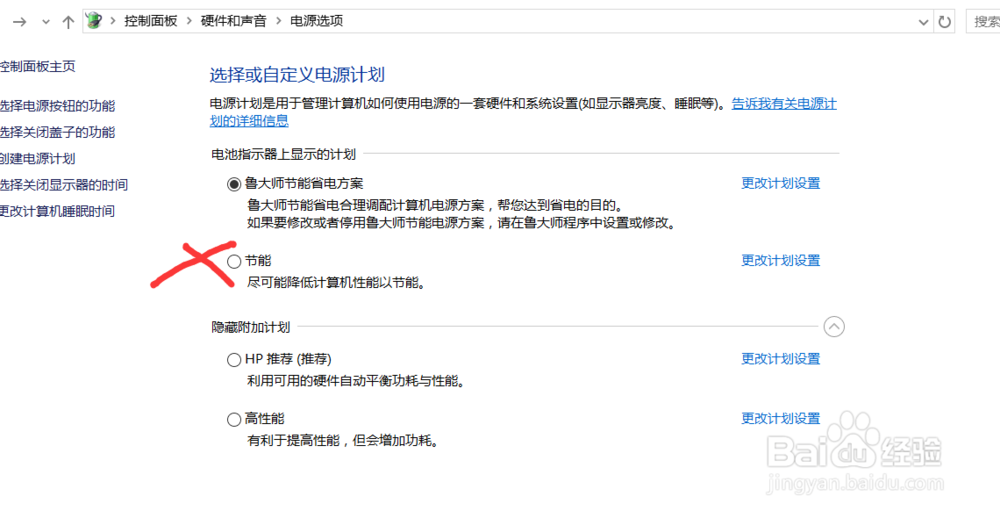Viewport: 1000px width, 518px height.
Task: Click text 利用可用的硬件自动平衡功耗与性能。
Action: 355,381
